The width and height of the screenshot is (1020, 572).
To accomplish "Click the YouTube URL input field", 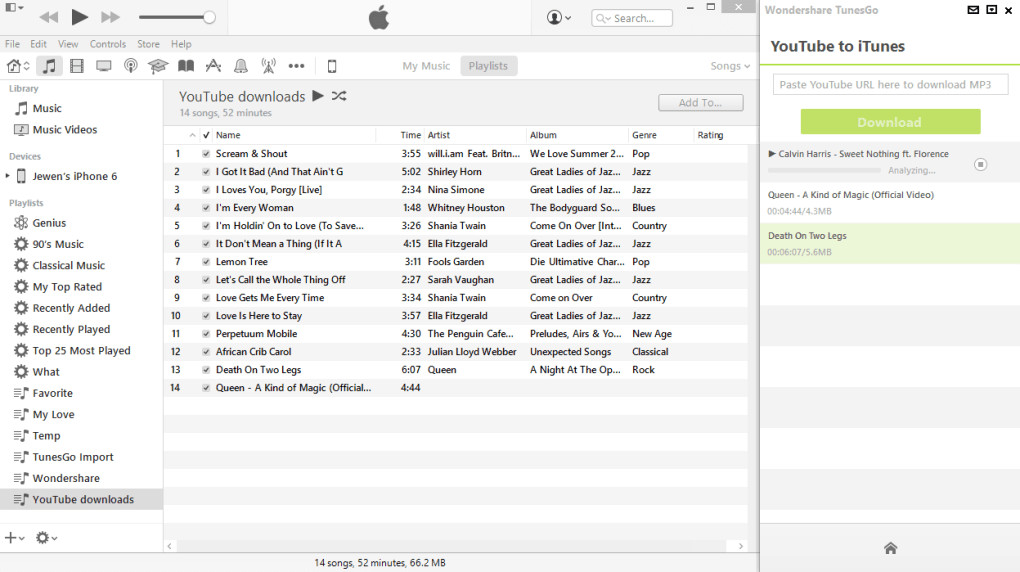I will tap(890, 85).
